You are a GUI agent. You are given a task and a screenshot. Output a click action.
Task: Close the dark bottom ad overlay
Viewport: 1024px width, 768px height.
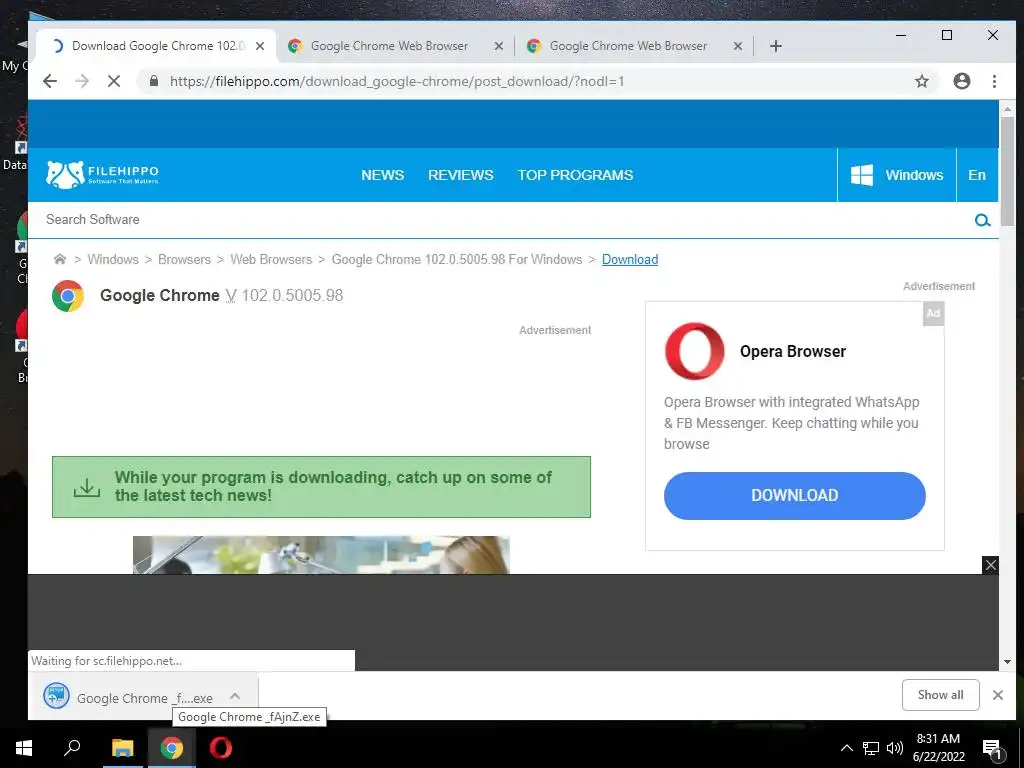(x=990, y=565)
